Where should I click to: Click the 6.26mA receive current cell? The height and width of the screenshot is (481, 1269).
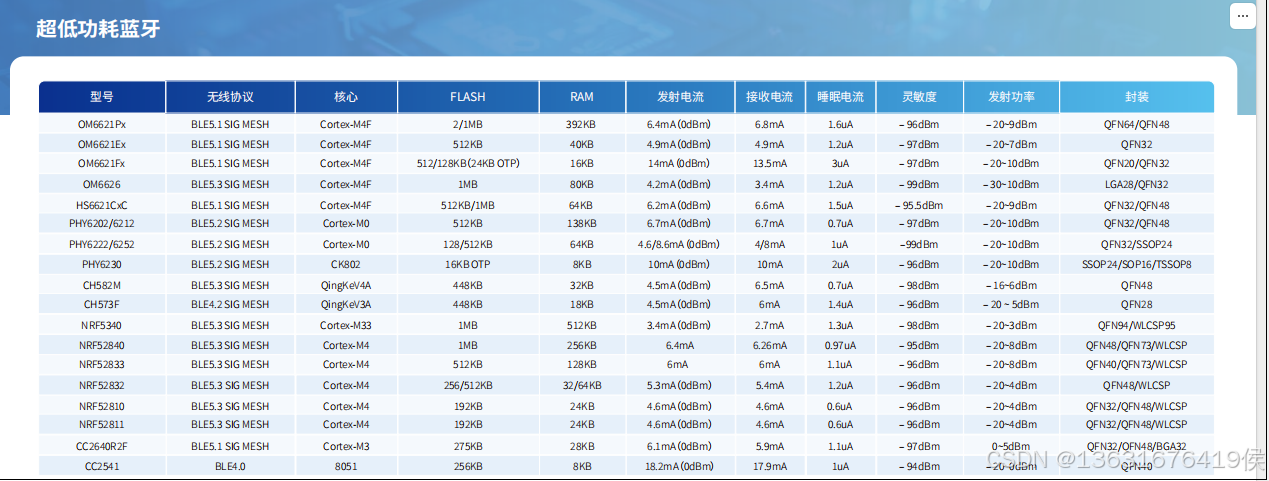click(769, 345)
